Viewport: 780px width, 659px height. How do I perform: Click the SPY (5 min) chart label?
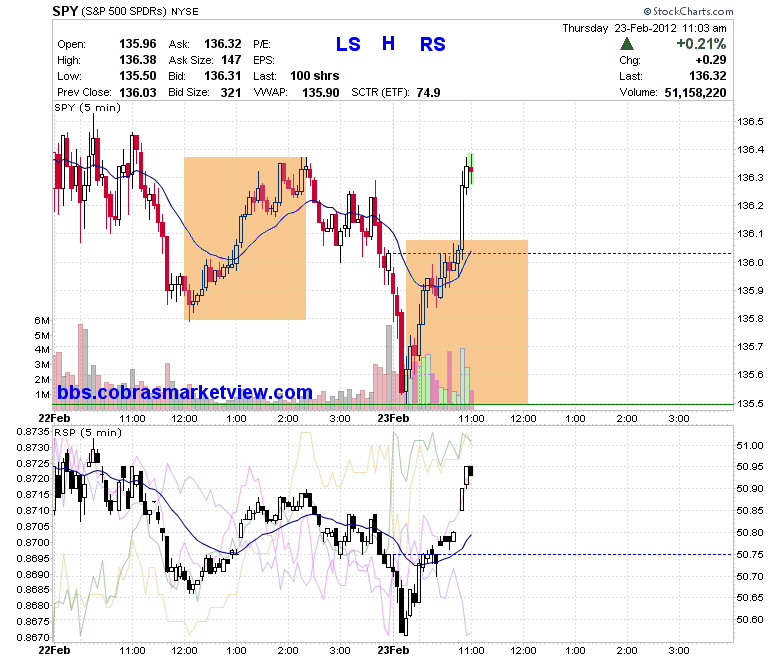coord(88,108)
